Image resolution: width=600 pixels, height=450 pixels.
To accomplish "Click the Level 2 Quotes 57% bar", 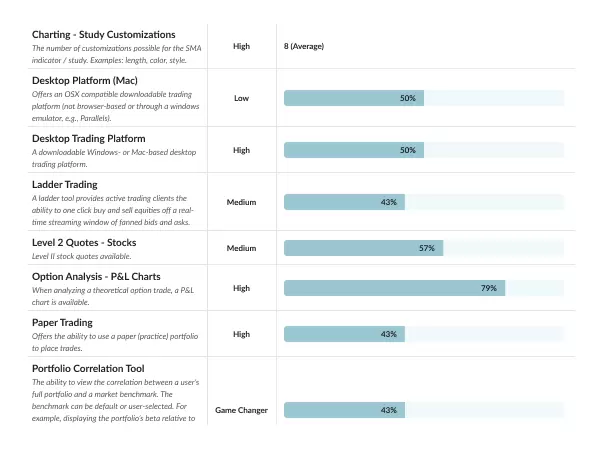I will click(x=423, y=248).
